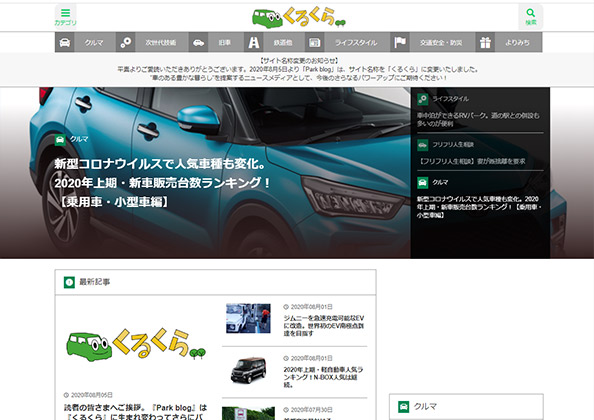Click the gears icon beside 次世代技術
Screen dimensions: 594x420
pyautogui.click(x=125, y=42)
